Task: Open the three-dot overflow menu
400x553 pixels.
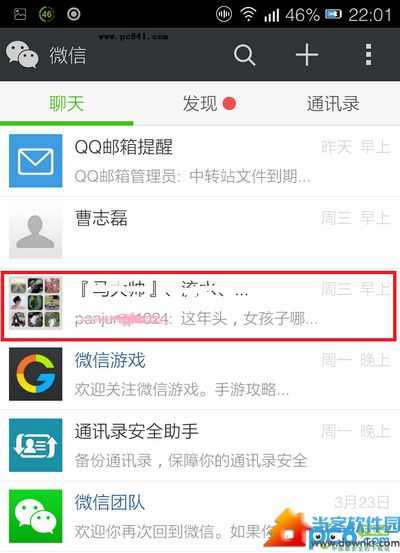Action: tap(368, 55)
